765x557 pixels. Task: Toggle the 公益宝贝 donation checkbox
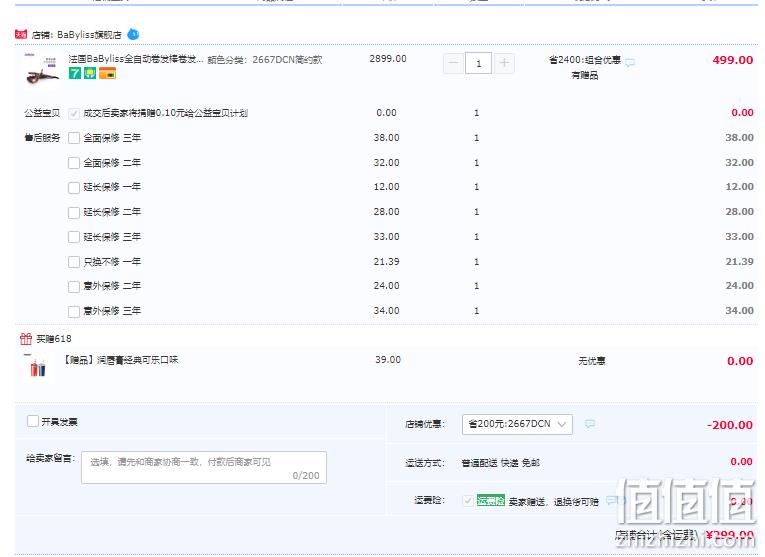pos(74,114)
